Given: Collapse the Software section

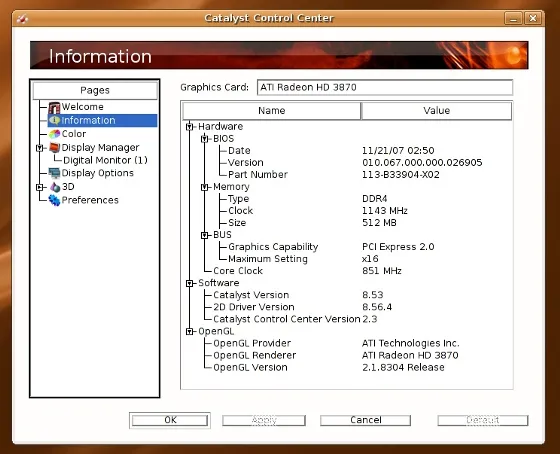Looking at the screenshot, I should point(190,283).
